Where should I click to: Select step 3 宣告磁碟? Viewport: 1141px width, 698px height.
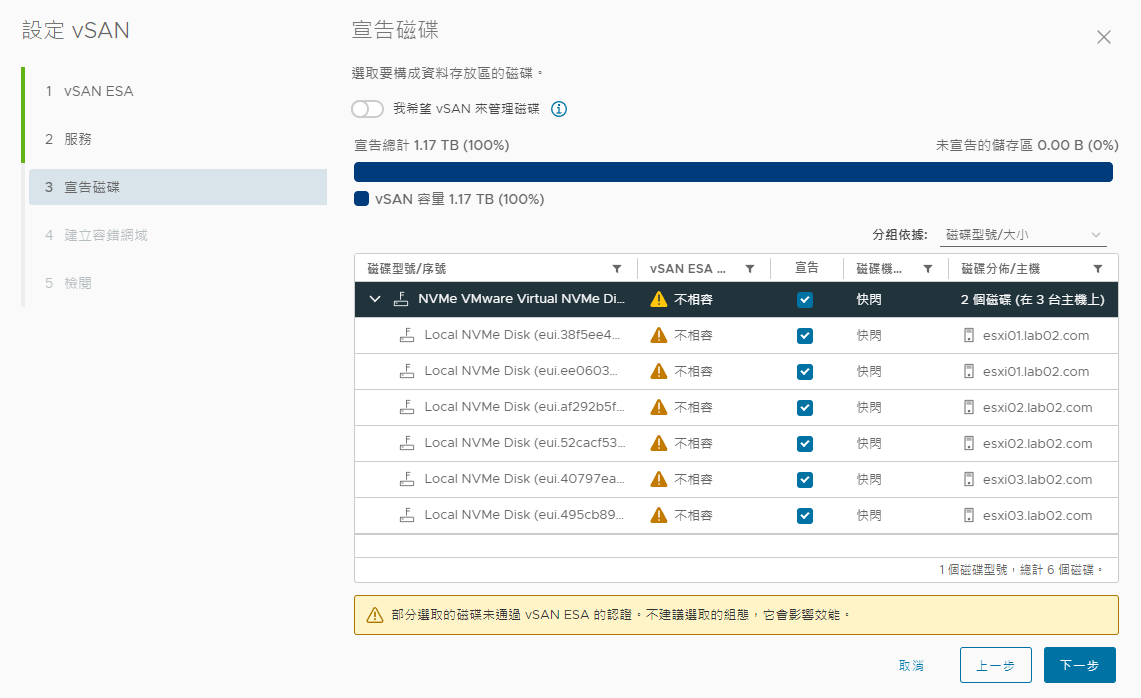178,187
